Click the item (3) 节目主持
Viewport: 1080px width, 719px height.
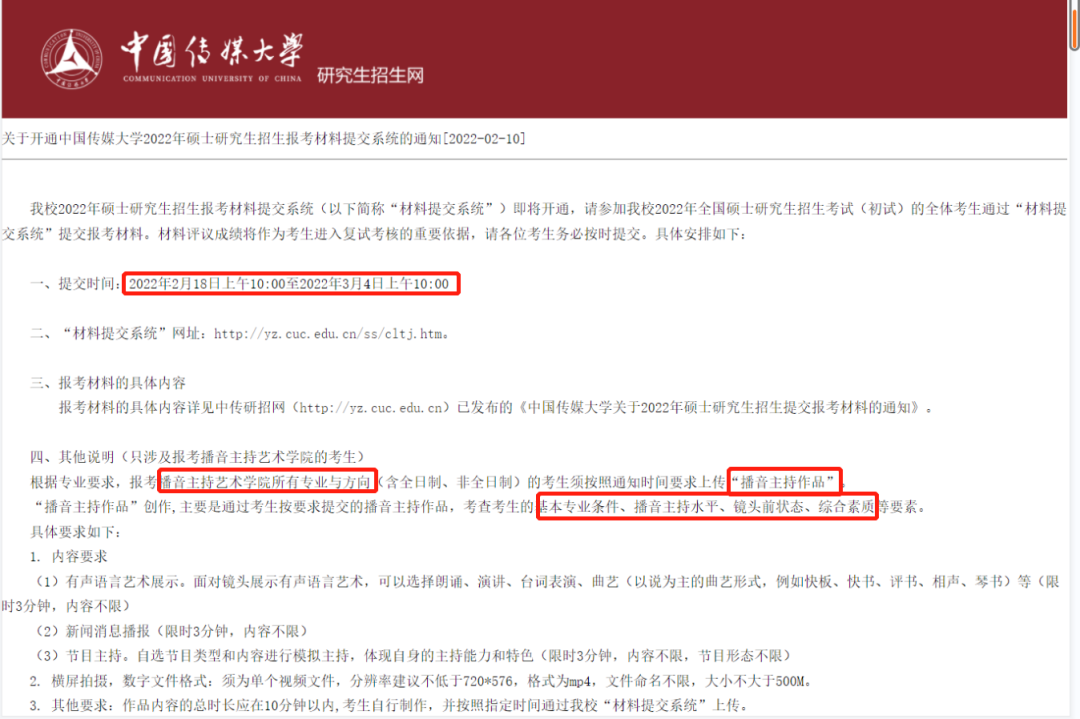(83, 656)
